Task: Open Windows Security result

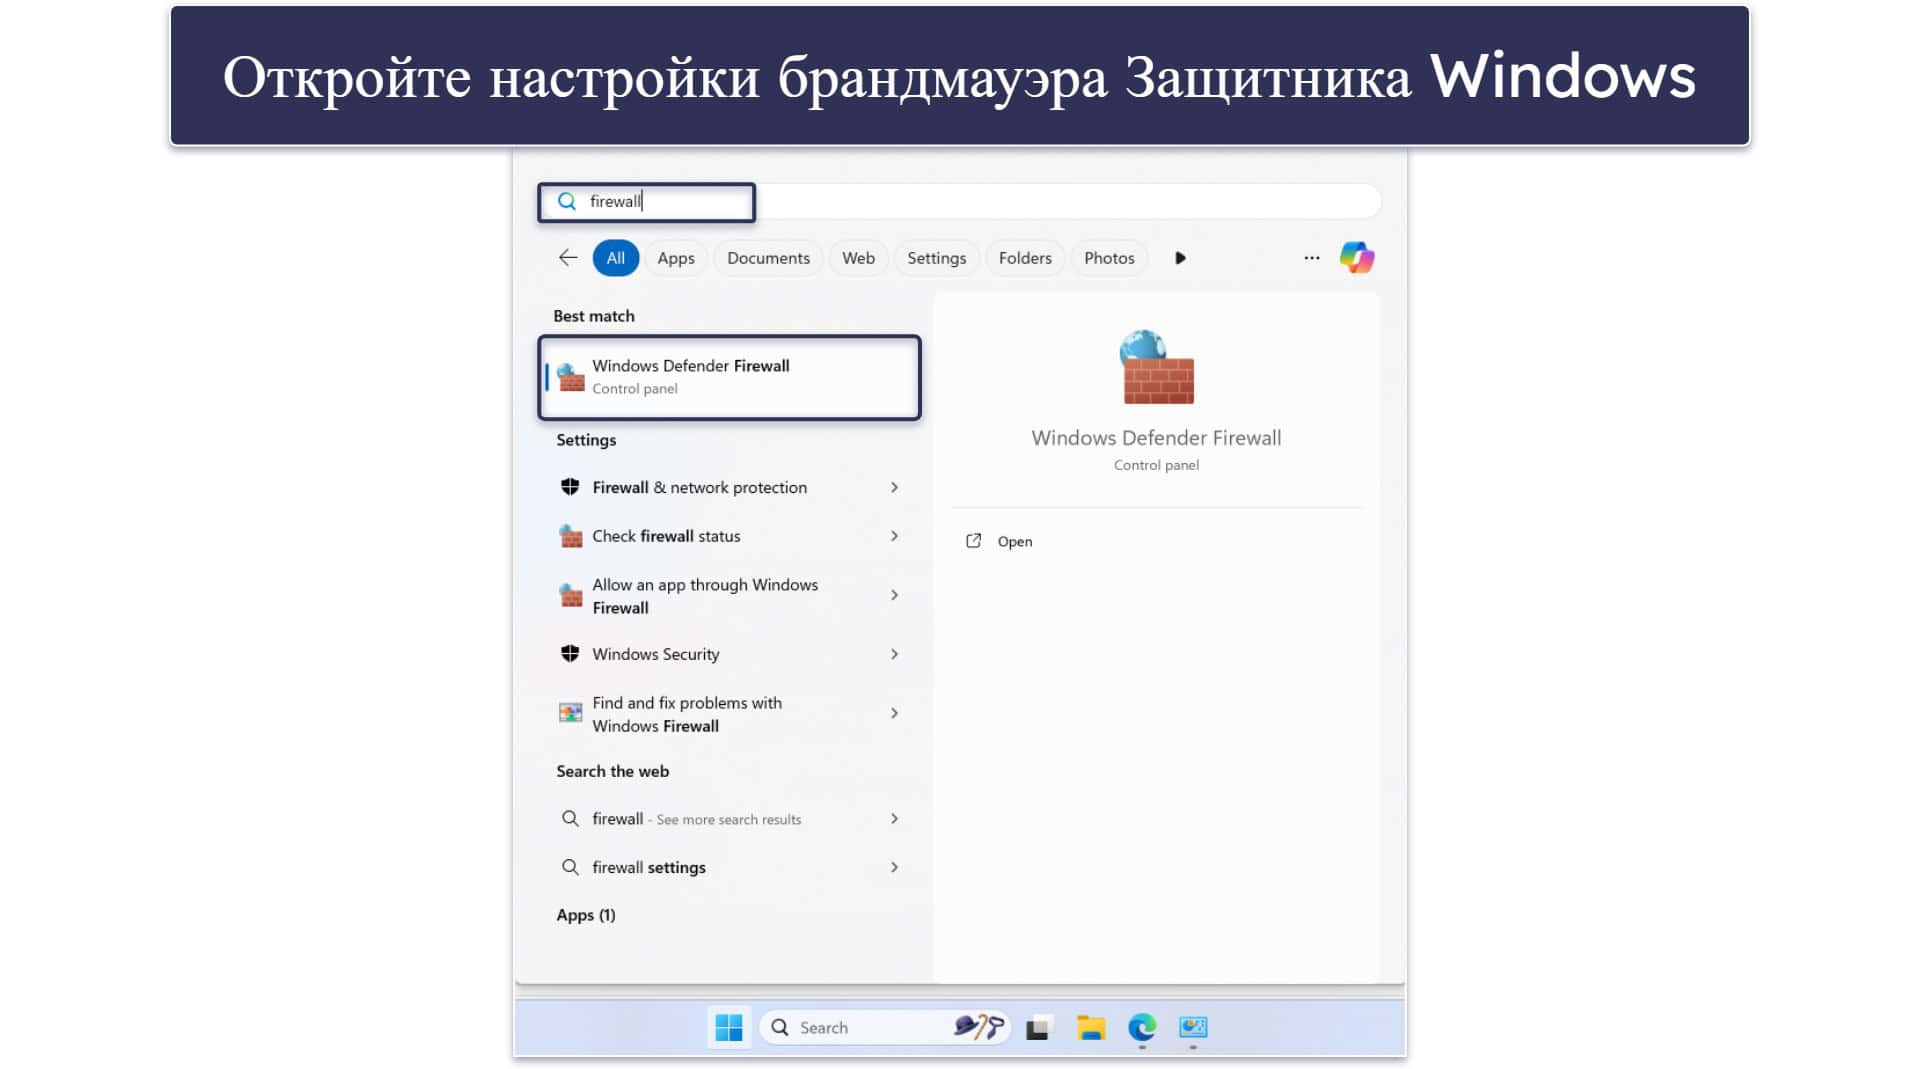Action: [x=729, y=654]
